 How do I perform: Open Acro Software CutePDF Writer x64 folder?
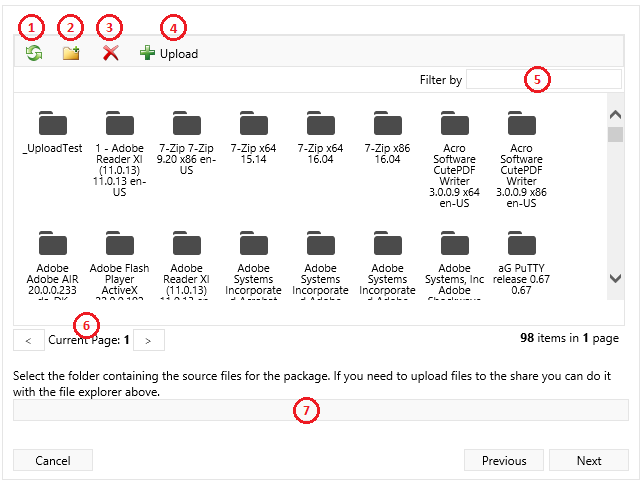pos(454,125)
